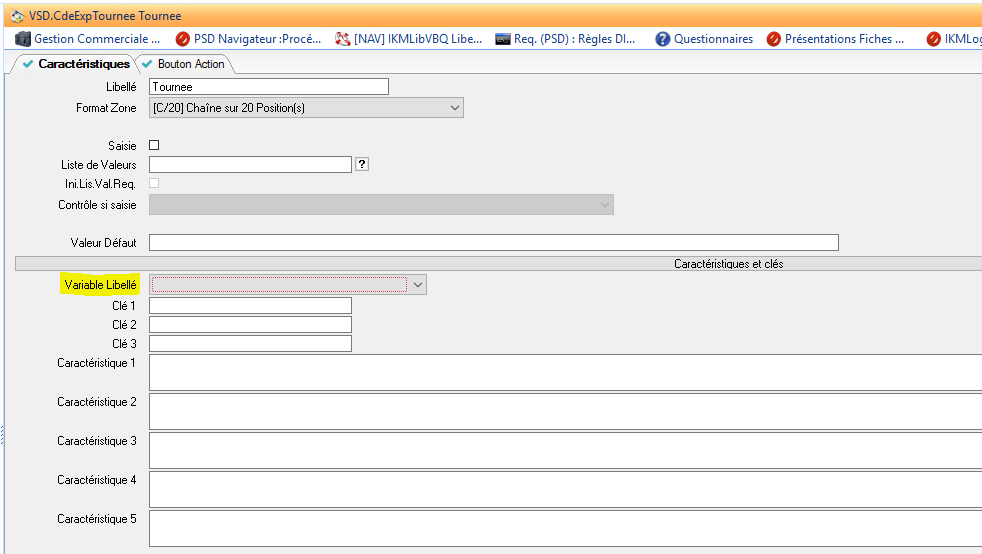This screenshot has height=554, width=982.
Task: Enable the Saisie checkbox
Action: (154, 145)
